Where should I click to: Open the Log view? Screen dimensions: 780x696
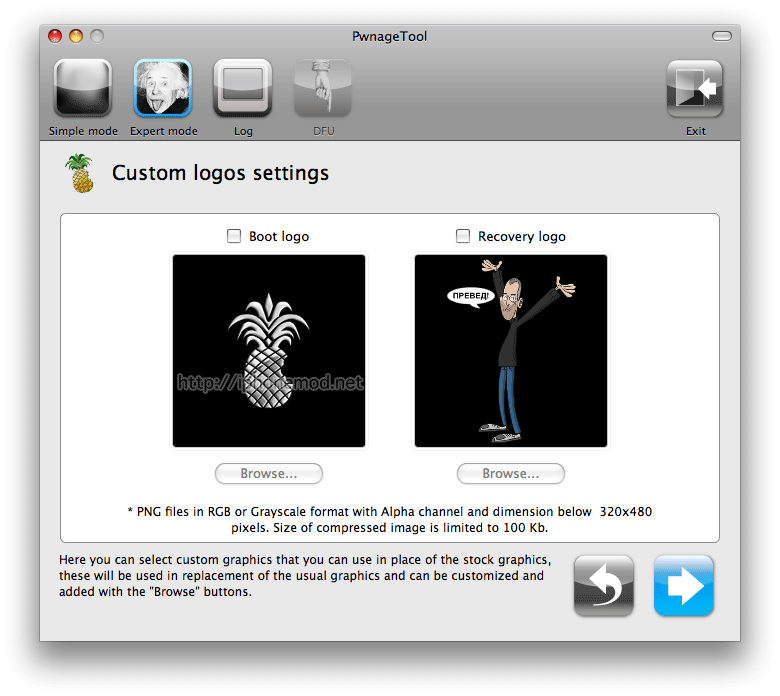pyautogui.click(x=243, y=89)
